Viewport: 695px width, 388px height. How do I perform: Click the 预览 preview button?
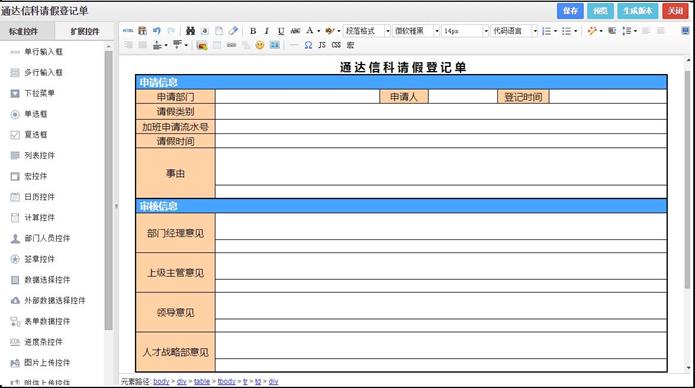(x=600, y=11)
